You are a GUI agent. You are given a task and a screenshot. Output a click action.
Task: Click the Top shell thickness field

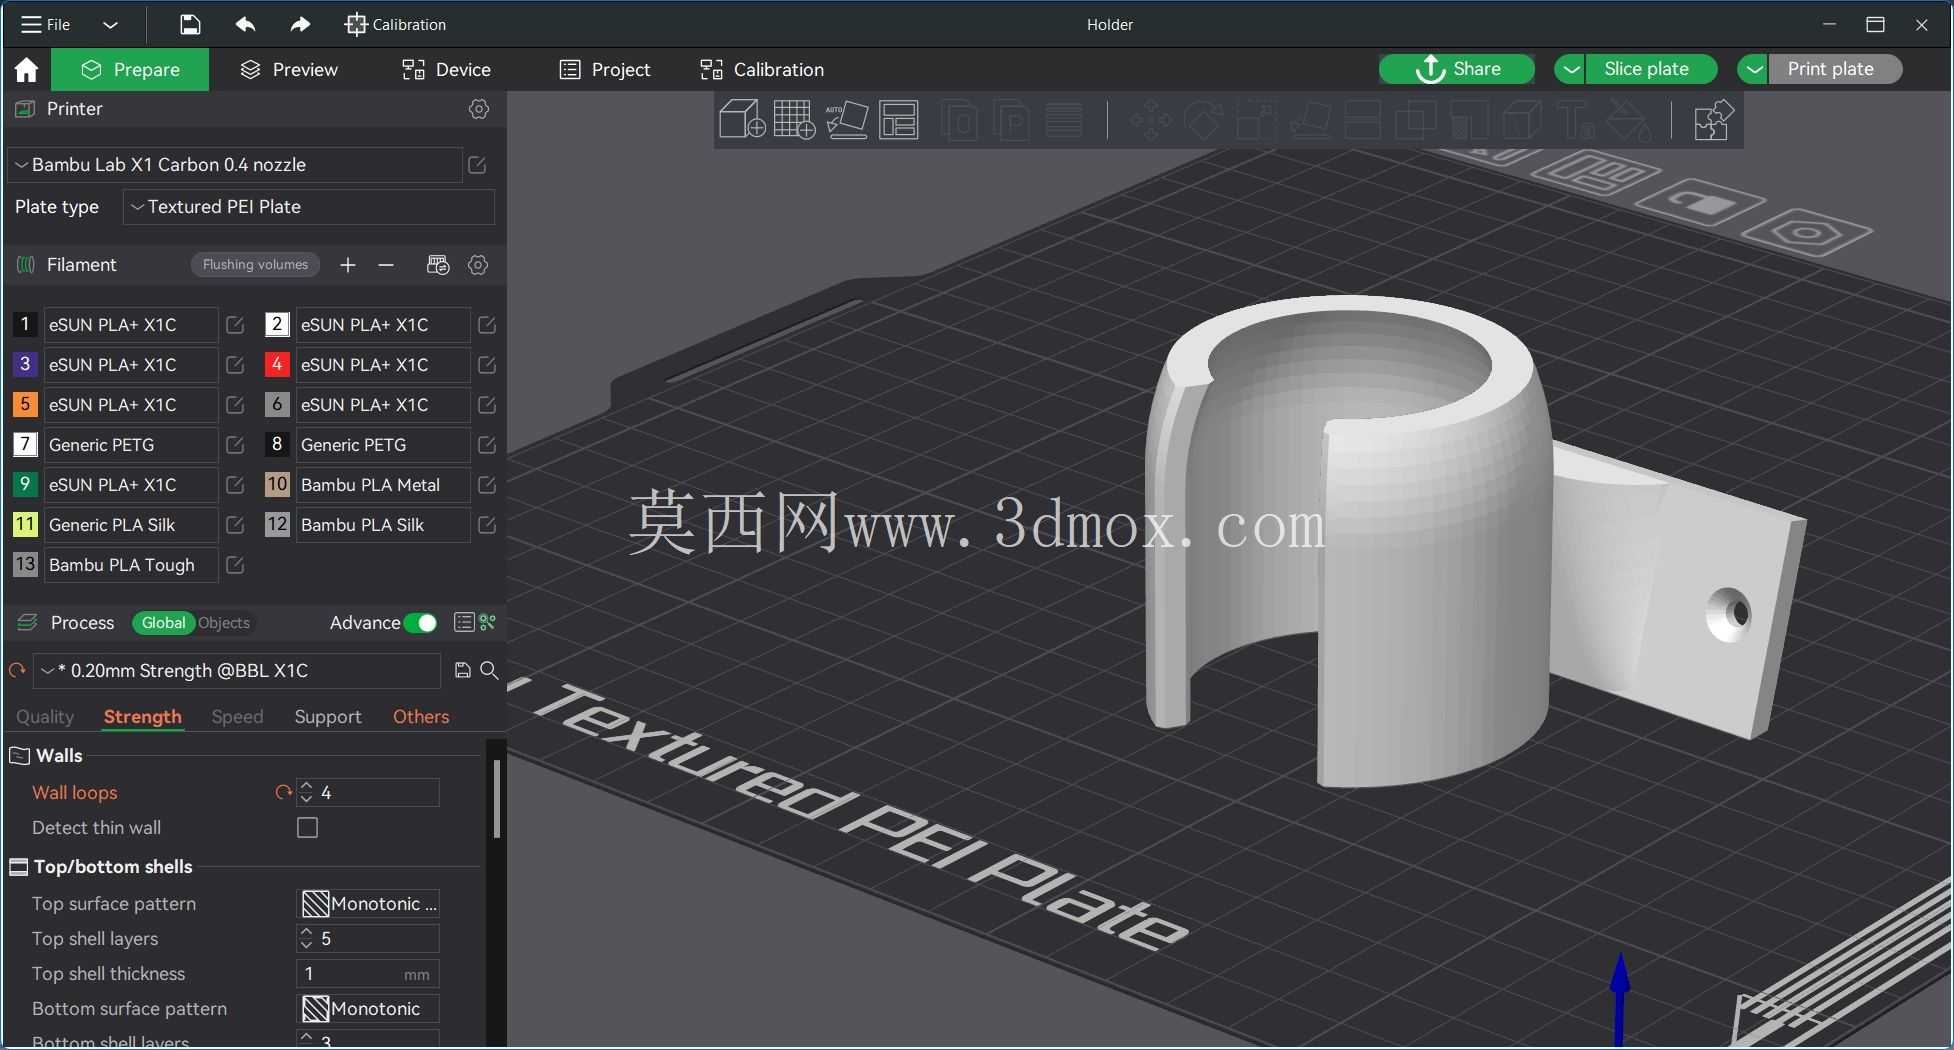[368, 974]
